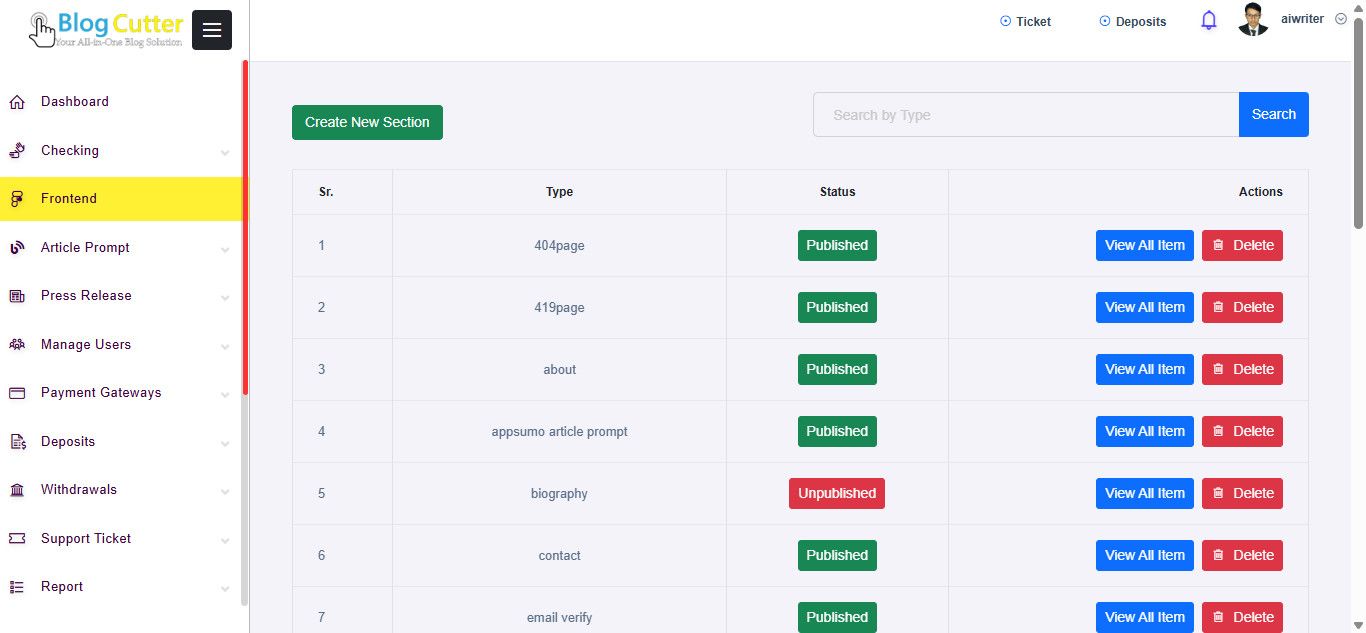Expand the Deposits sidebar chevron
Image resolution: width=1366 pixels, height=633 pixels.
point(225,444)
